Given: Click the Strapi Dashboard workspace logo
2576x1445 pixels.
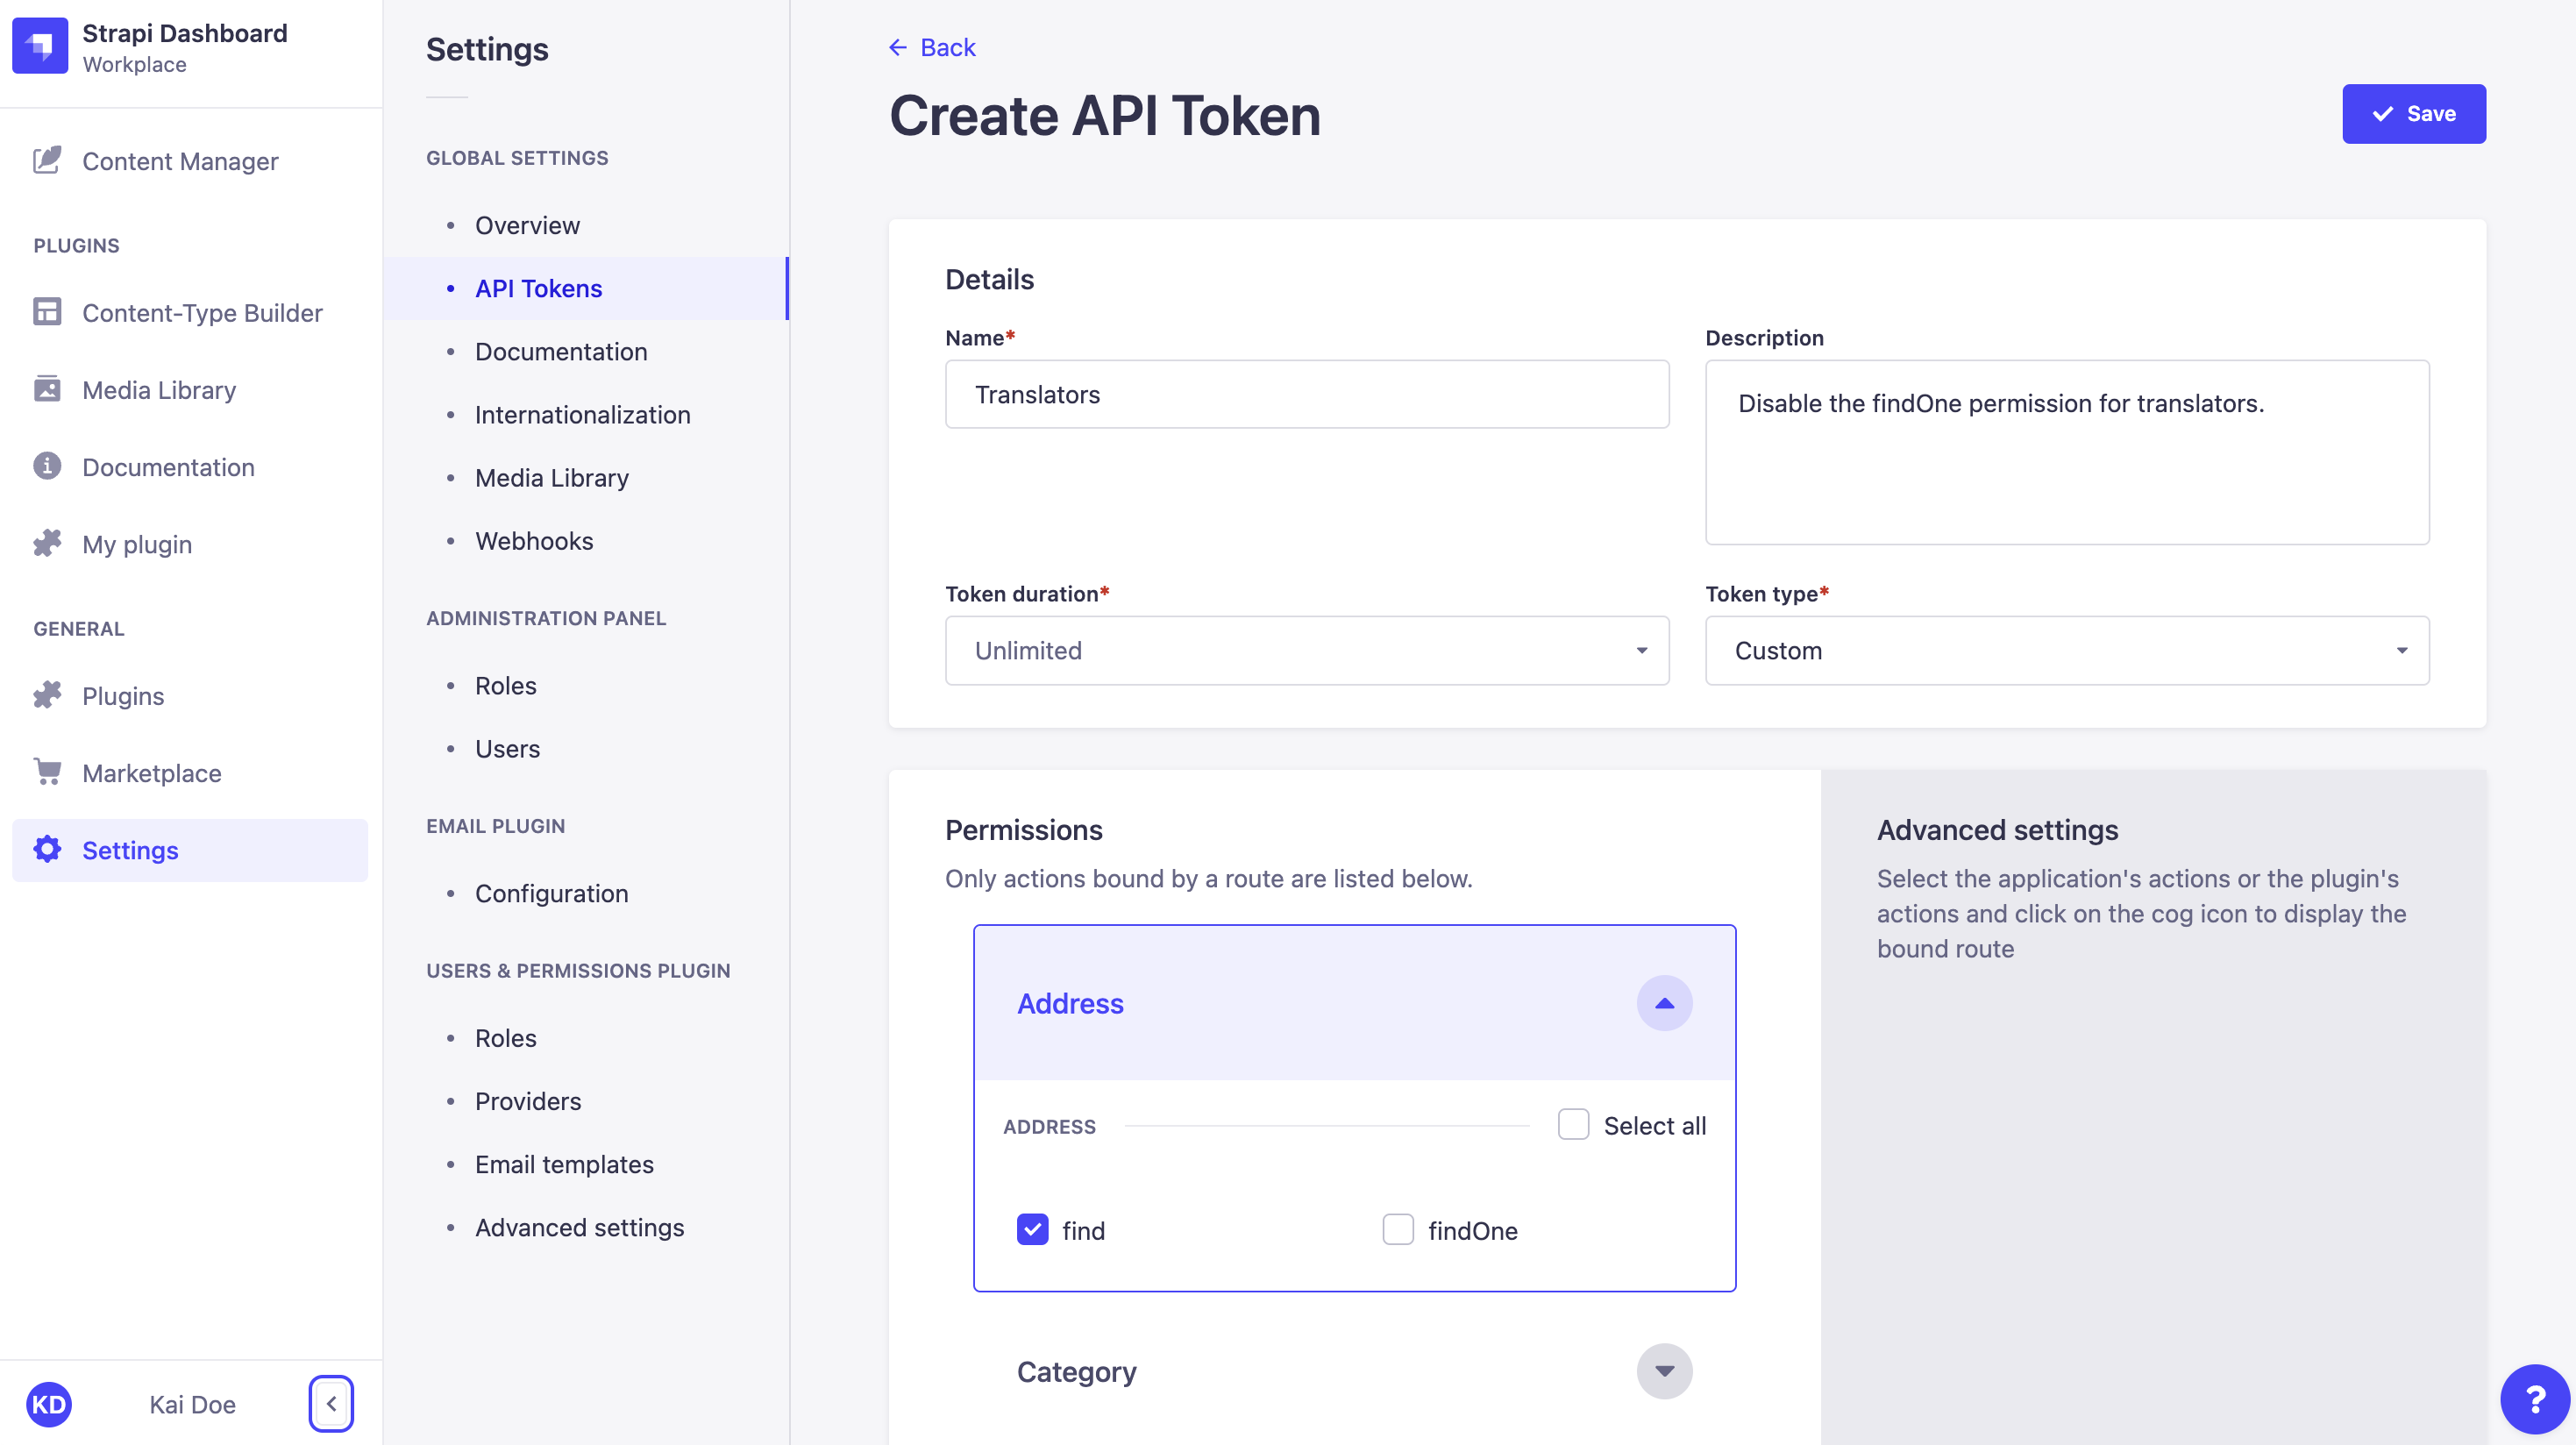Looking at the screenshot, I should pyautogui.click(x=40, y=45).
